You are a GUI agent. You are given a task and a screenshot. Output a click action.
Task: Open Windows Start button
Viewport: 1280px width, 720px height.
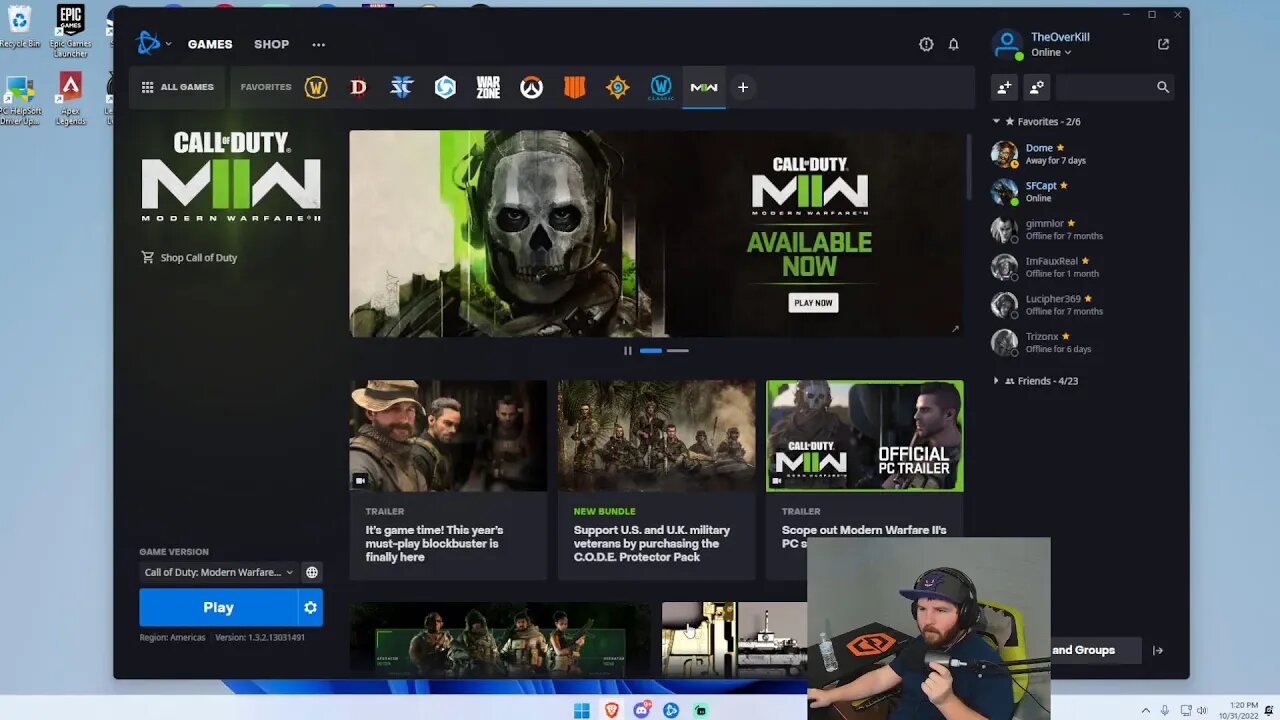tap(582, 710)
